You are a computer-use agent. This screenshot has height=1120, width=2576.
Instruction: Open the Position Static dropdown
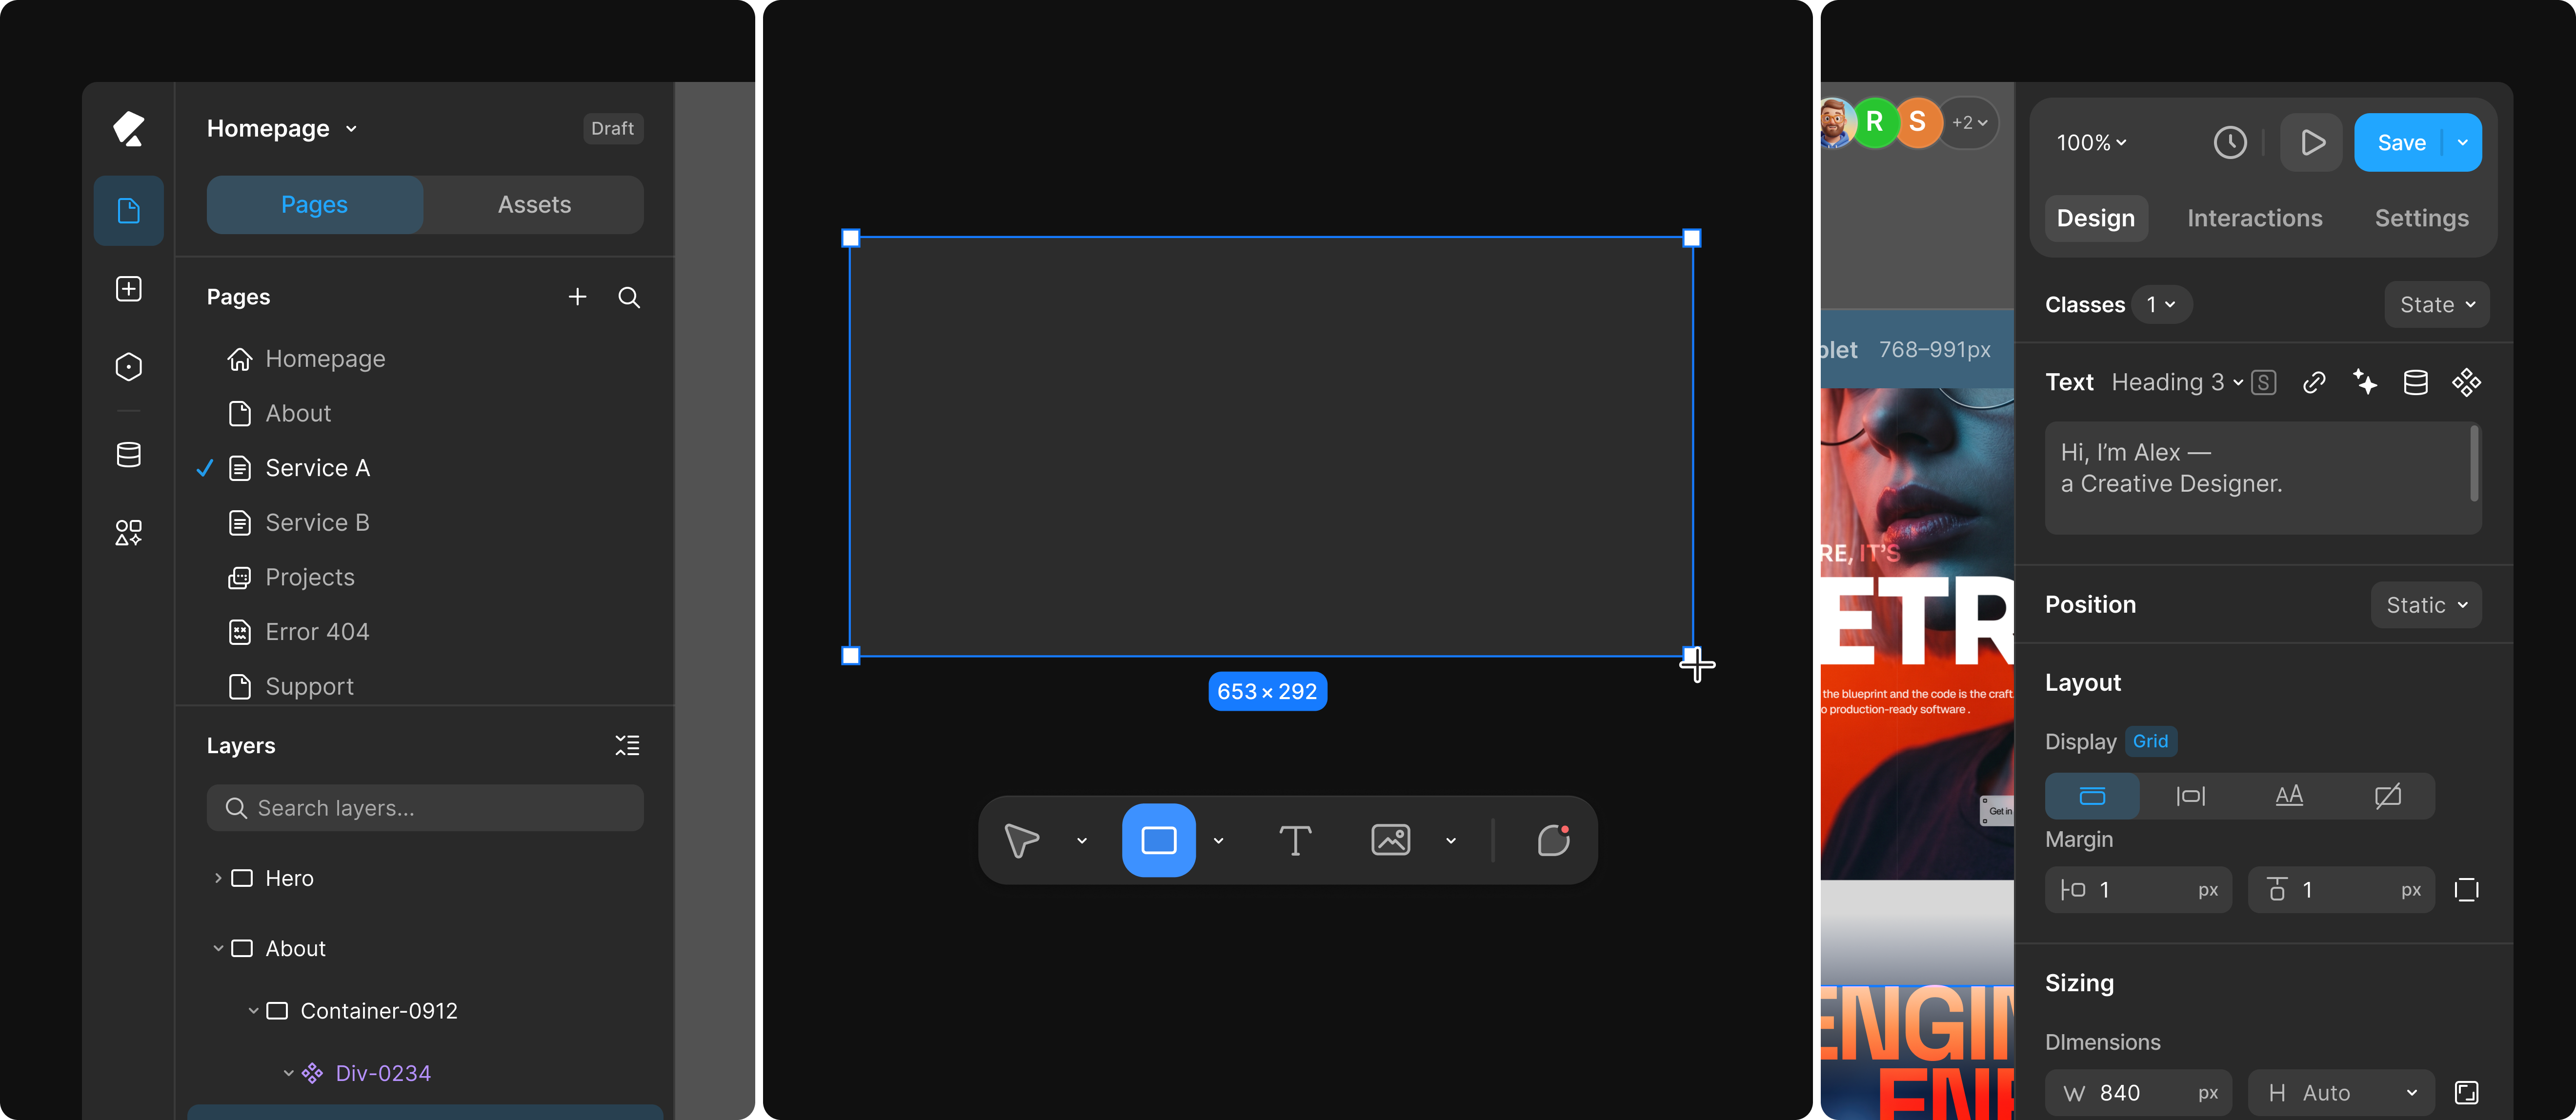pos(2426,605)
